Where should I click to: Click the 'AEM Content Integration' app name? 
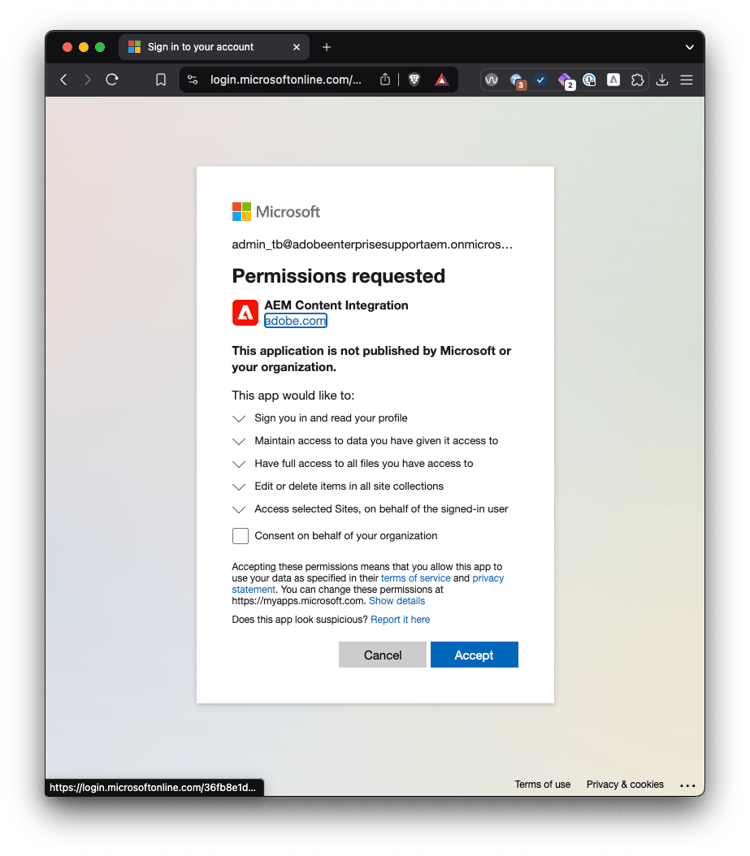(x=336, y=305)
